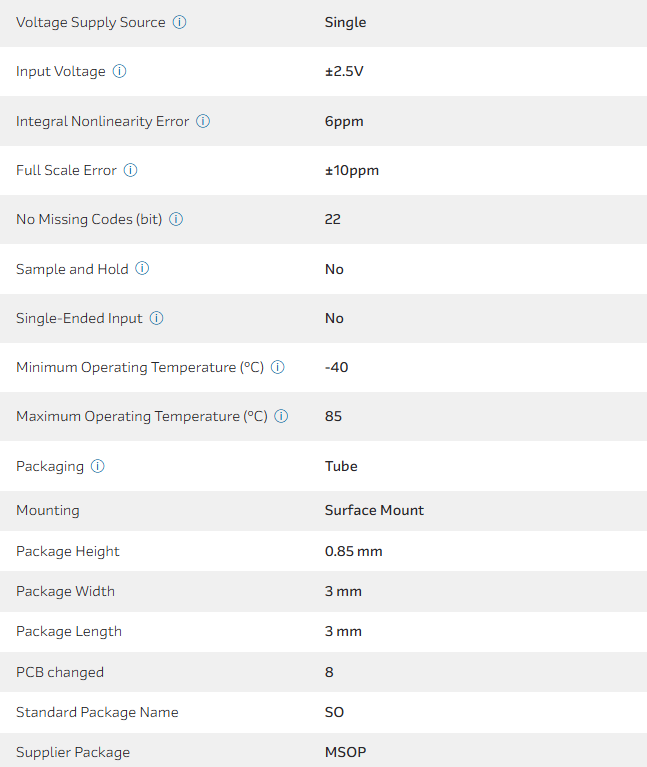Open info icon next to Packaging

(x=98, y=466)
